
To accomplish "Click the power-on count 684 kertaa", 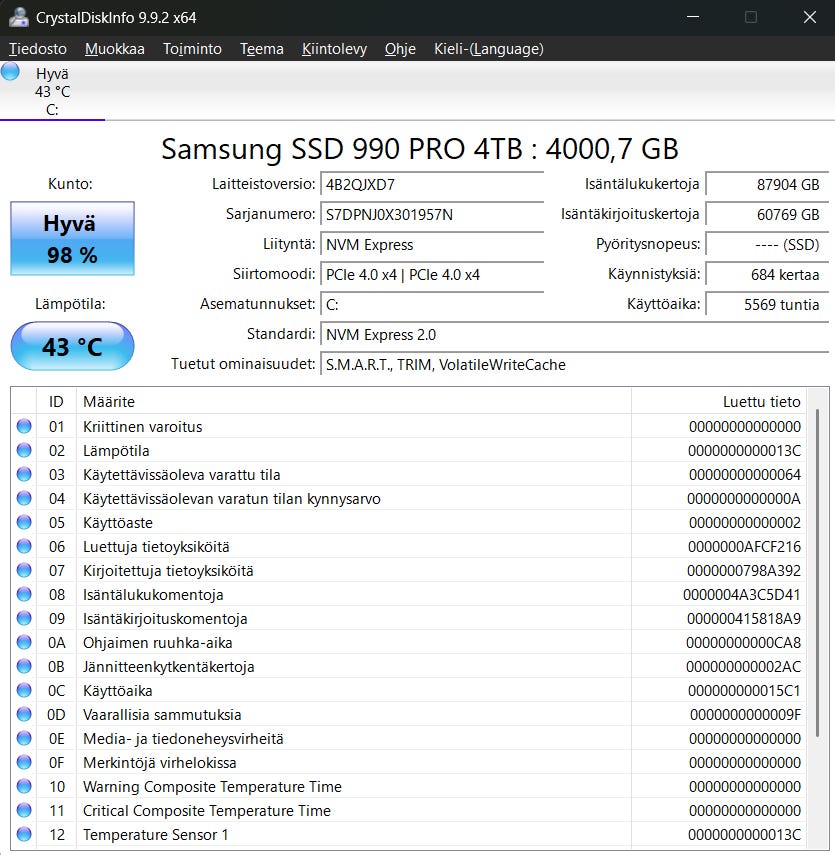I will pyautogui.click(x=767, y=274).
